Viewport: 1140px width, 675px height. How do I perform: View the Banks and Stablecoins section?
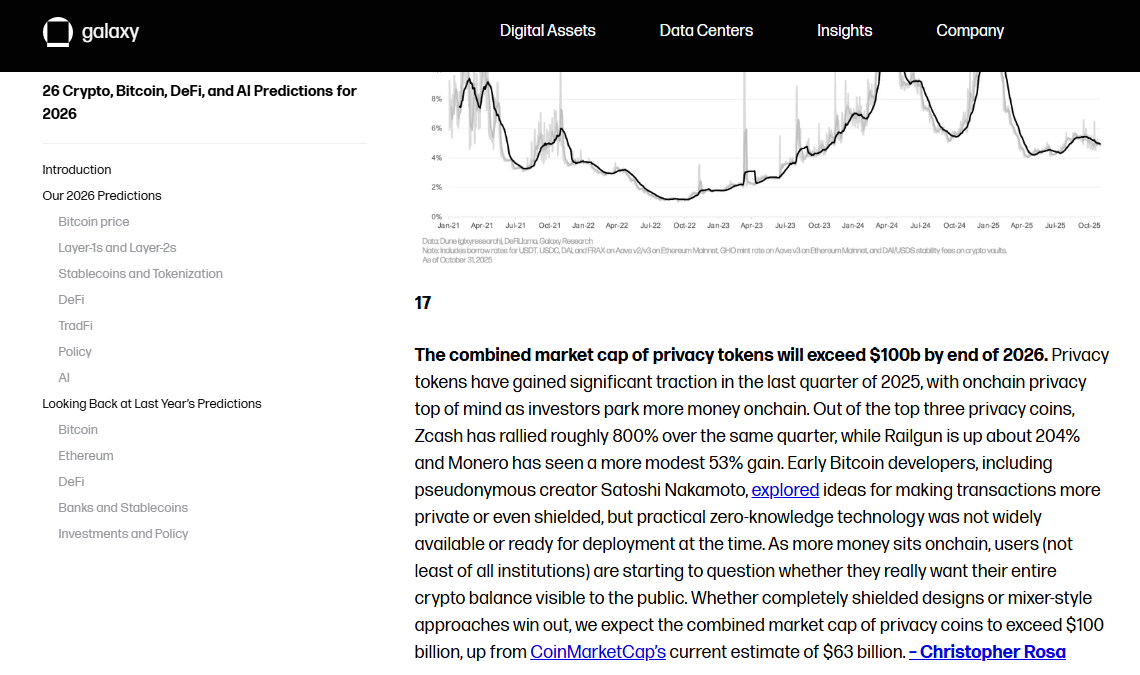pos(122,507)
